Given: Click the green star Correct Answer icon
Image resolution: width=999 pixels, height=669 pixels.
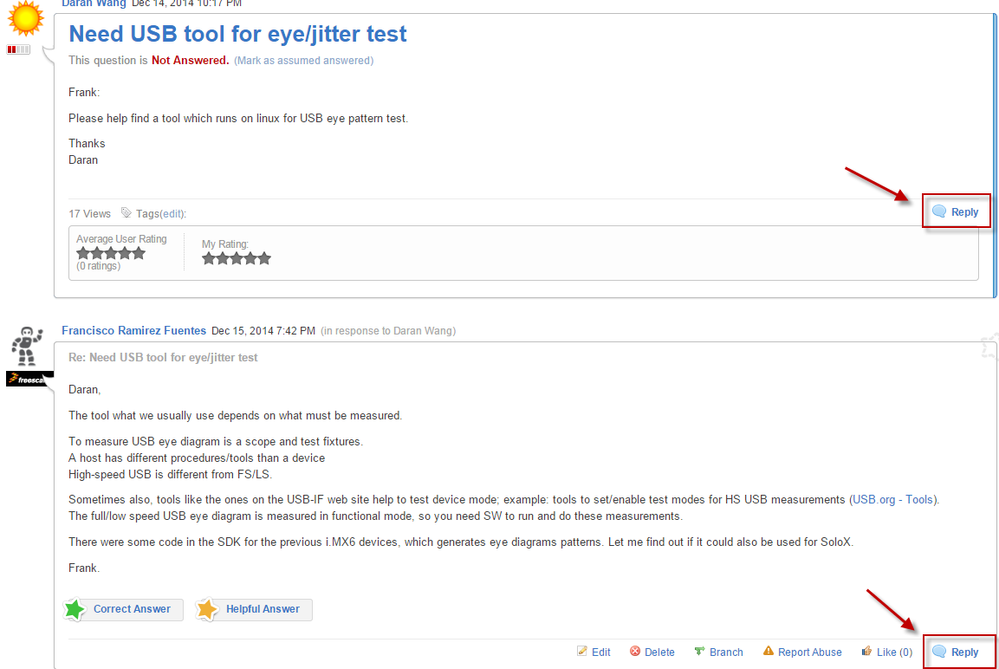Looking at the screenshot, I should [74, 609].
